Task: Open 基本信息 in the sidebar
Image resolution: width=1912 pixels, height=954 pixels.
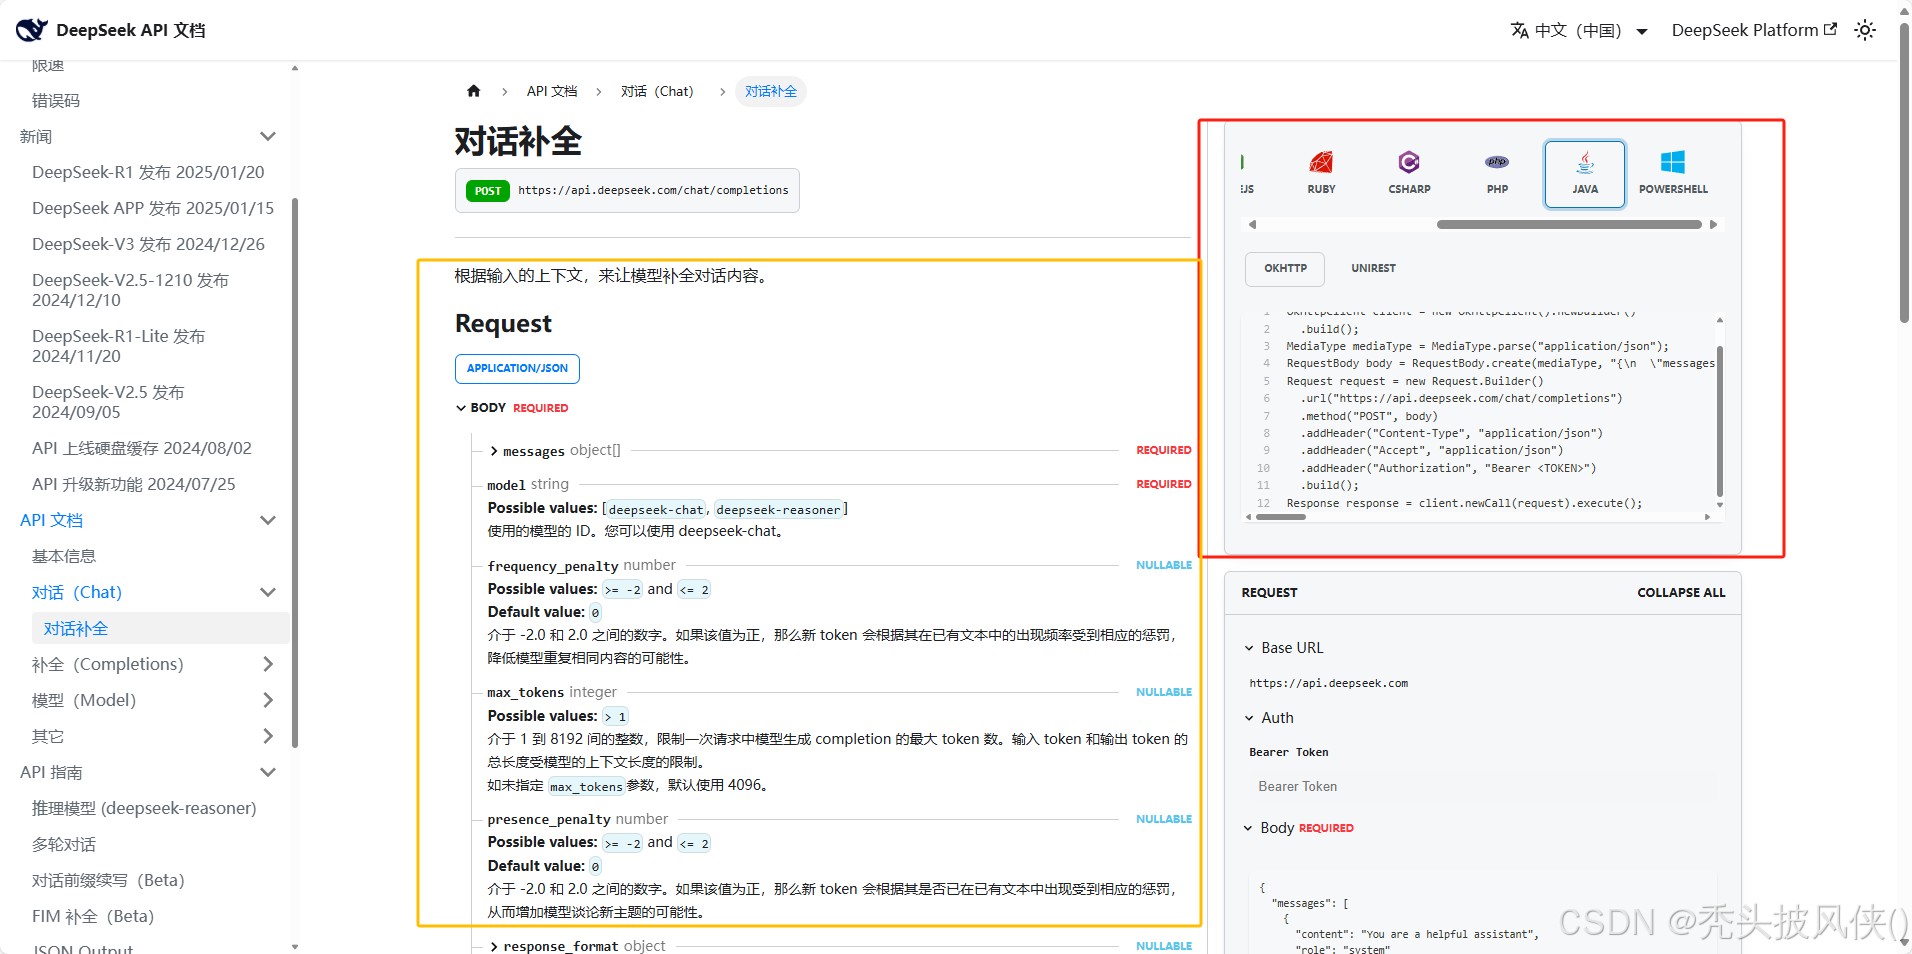Action: [x=64, y=556]
